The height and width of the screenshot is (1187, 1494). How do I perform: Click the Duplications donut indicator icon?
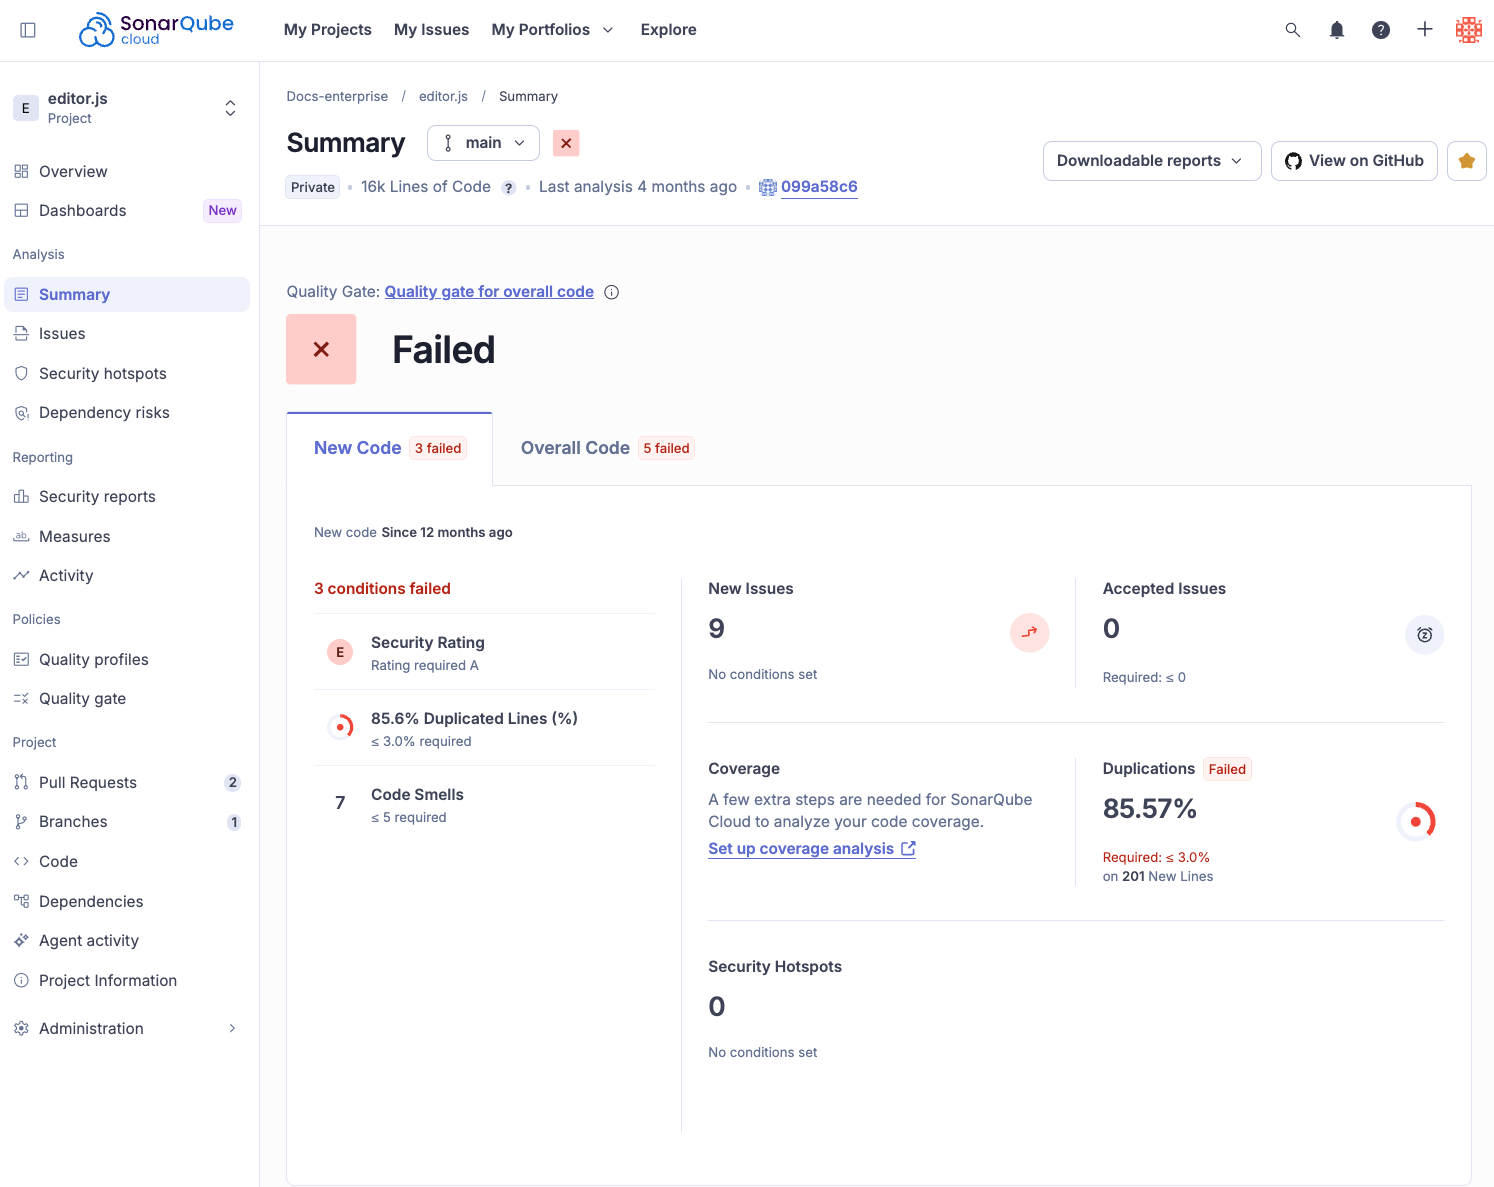[1416, 822]
